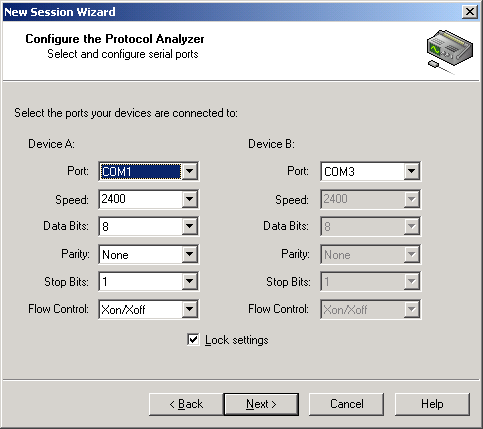483x429 pixels.
Task: Go back with the Back button
Action: pos(186,404)
